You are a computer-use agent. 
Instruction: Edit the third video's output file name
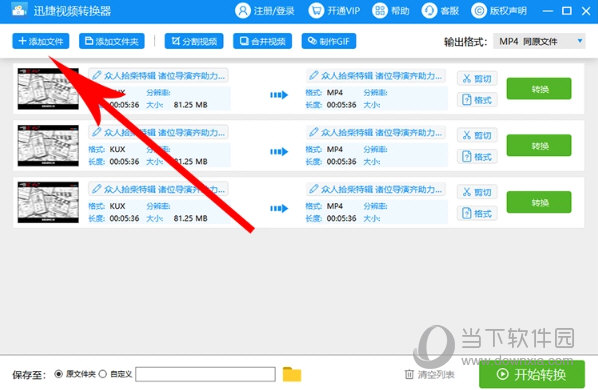(376, 189)
